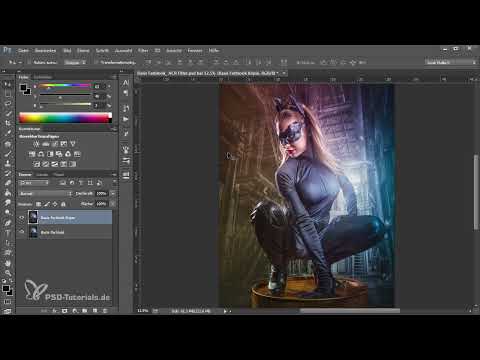480x360 pixels.
Task: Delete layer with trash icon
Action: click(105, 311)
